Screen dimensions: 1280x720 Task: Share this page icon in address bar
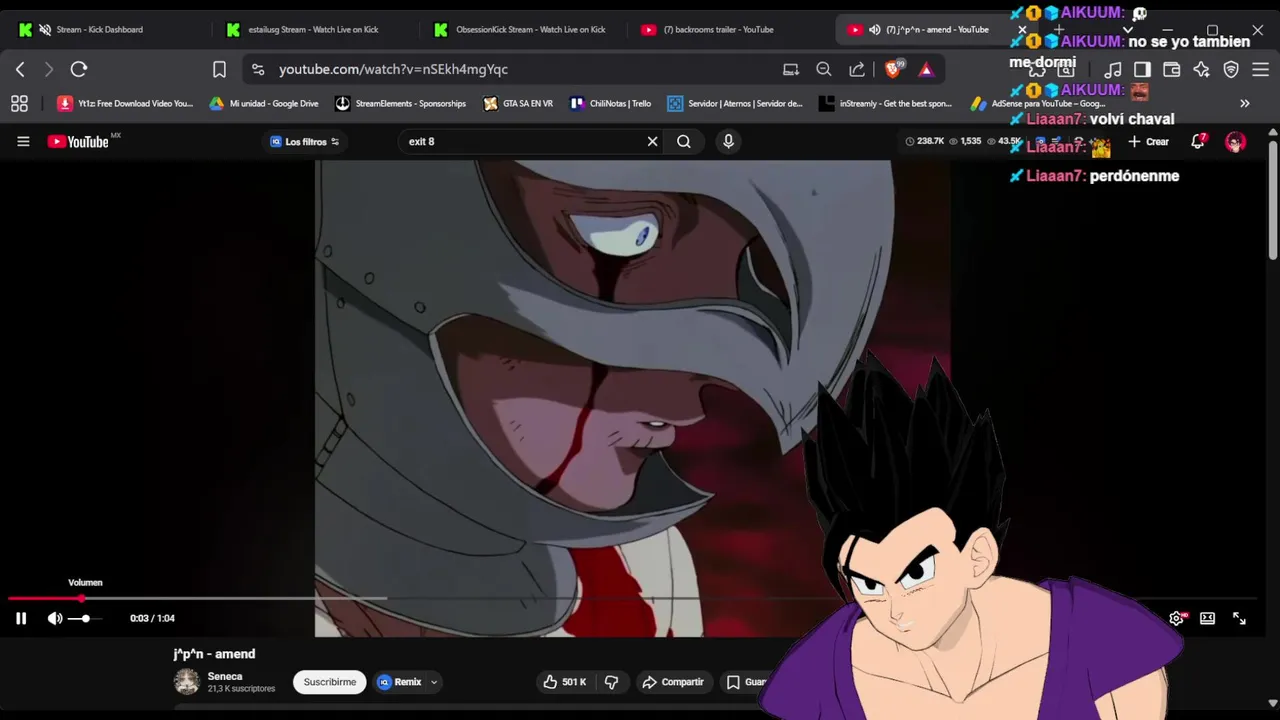coord(857,69)
